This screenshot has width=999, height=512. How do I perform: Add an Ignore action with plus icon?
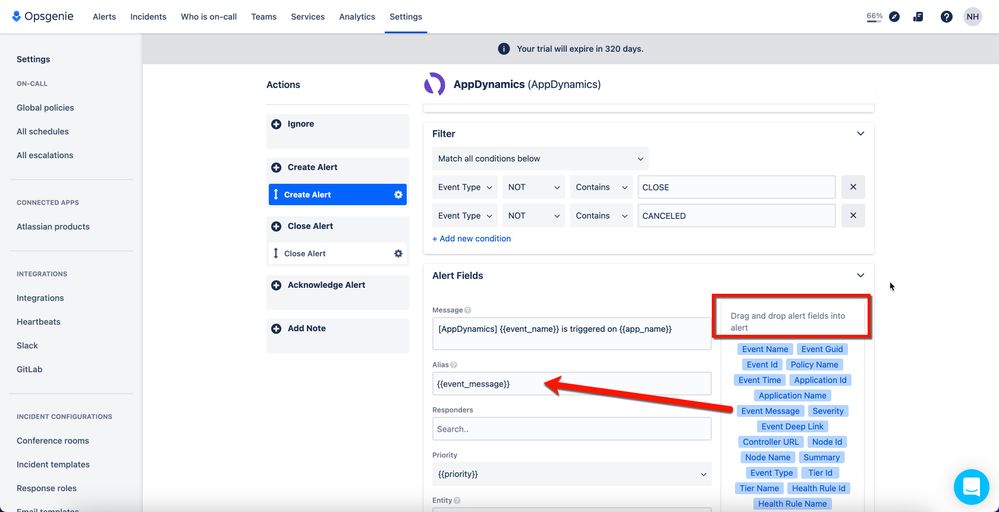click(x=276, y=124)
